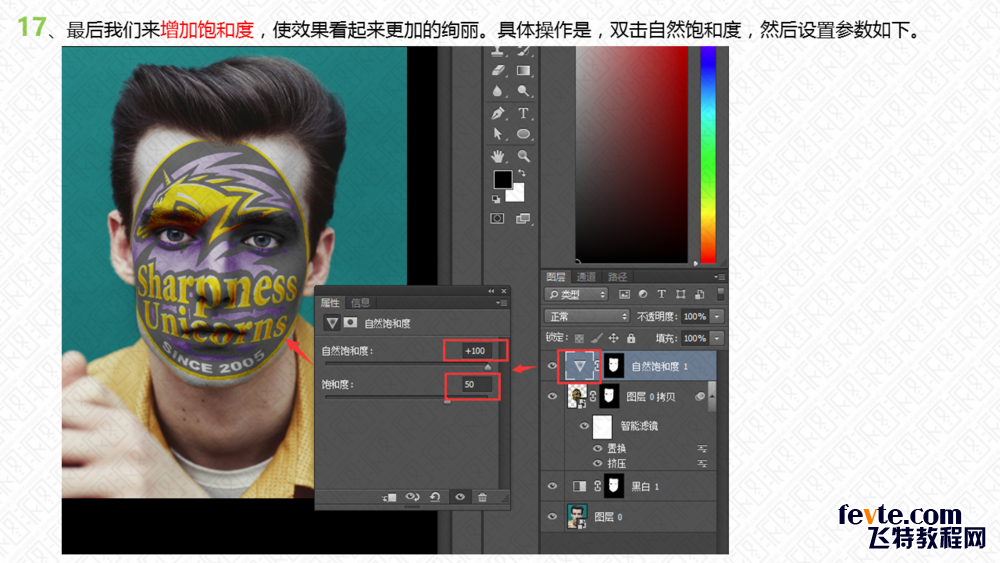This screenshot has height=563, width=1000.
Task: Hide the 图层 0 layer
Action: (552, 516)
